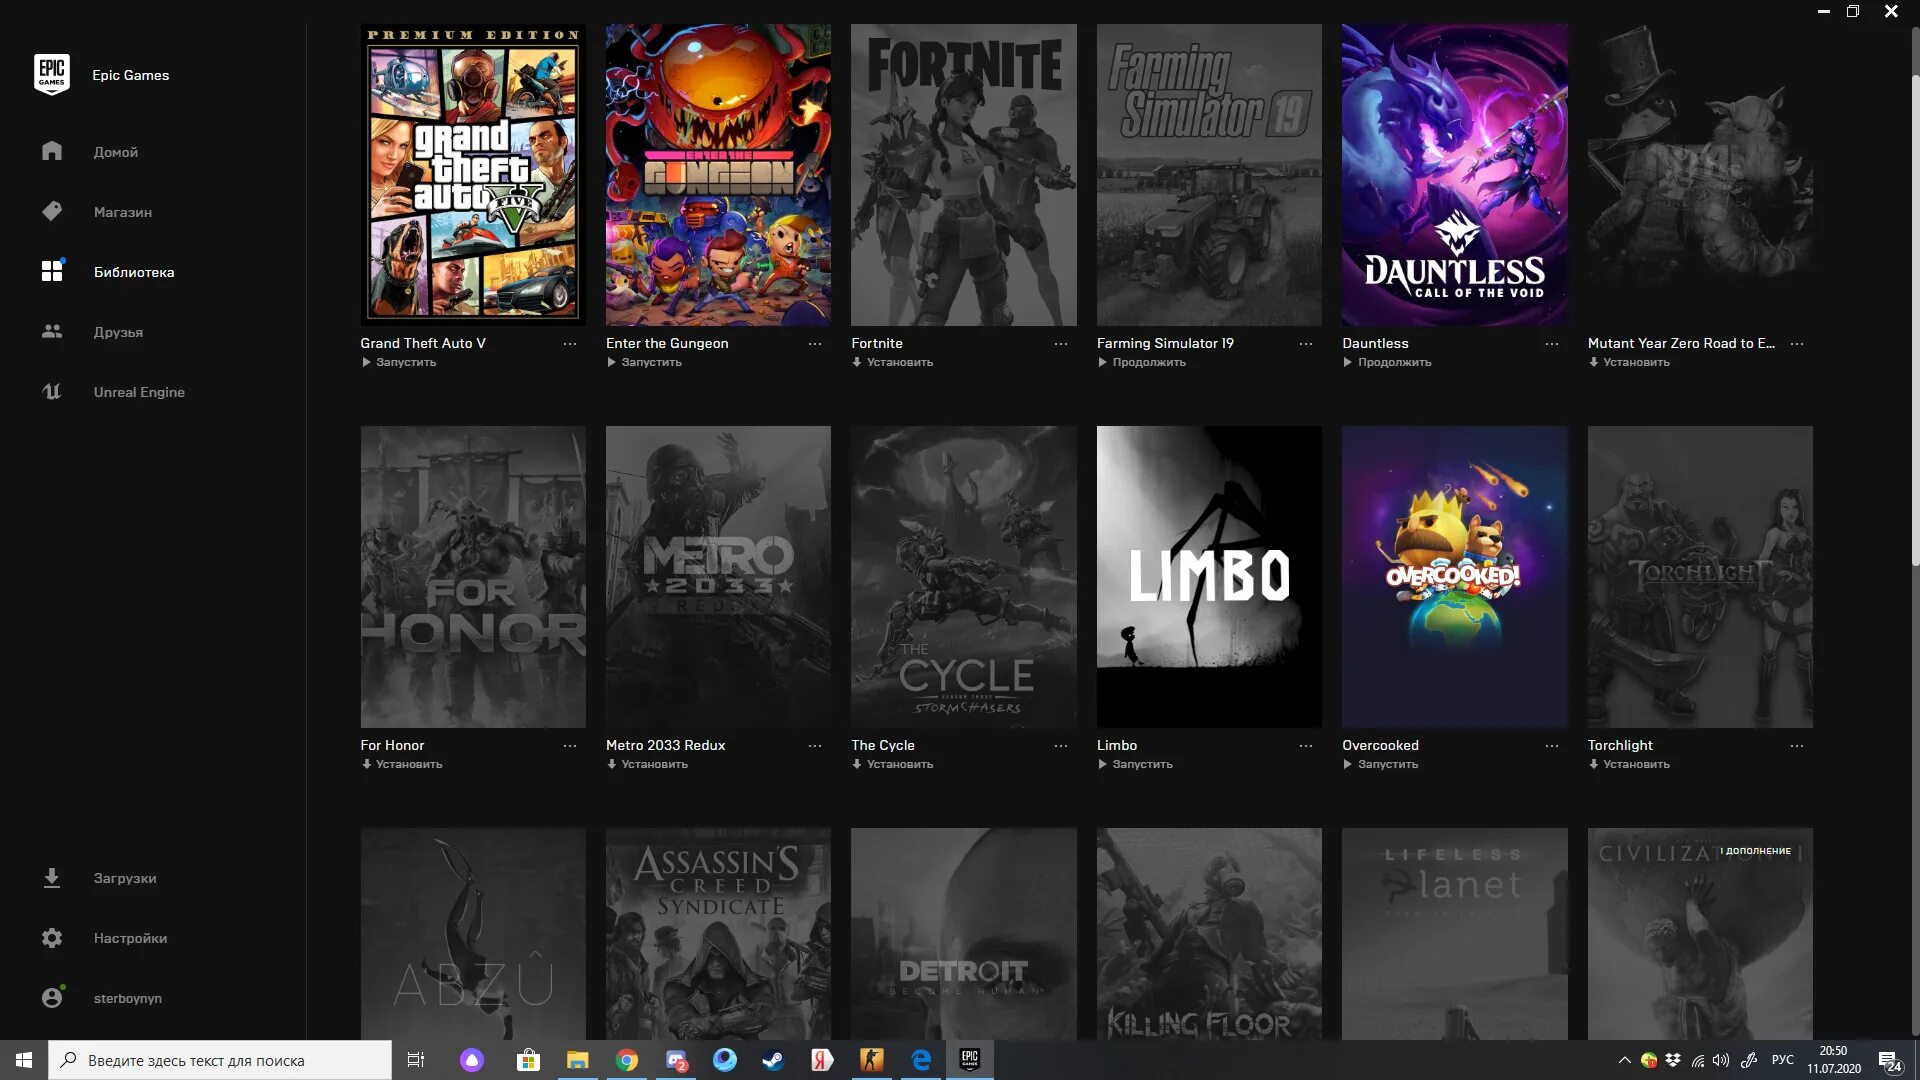Screen dimensions: 1920x1080
Task: Open three-dots menu for Fortnite
Action: tap(1061, 344)
